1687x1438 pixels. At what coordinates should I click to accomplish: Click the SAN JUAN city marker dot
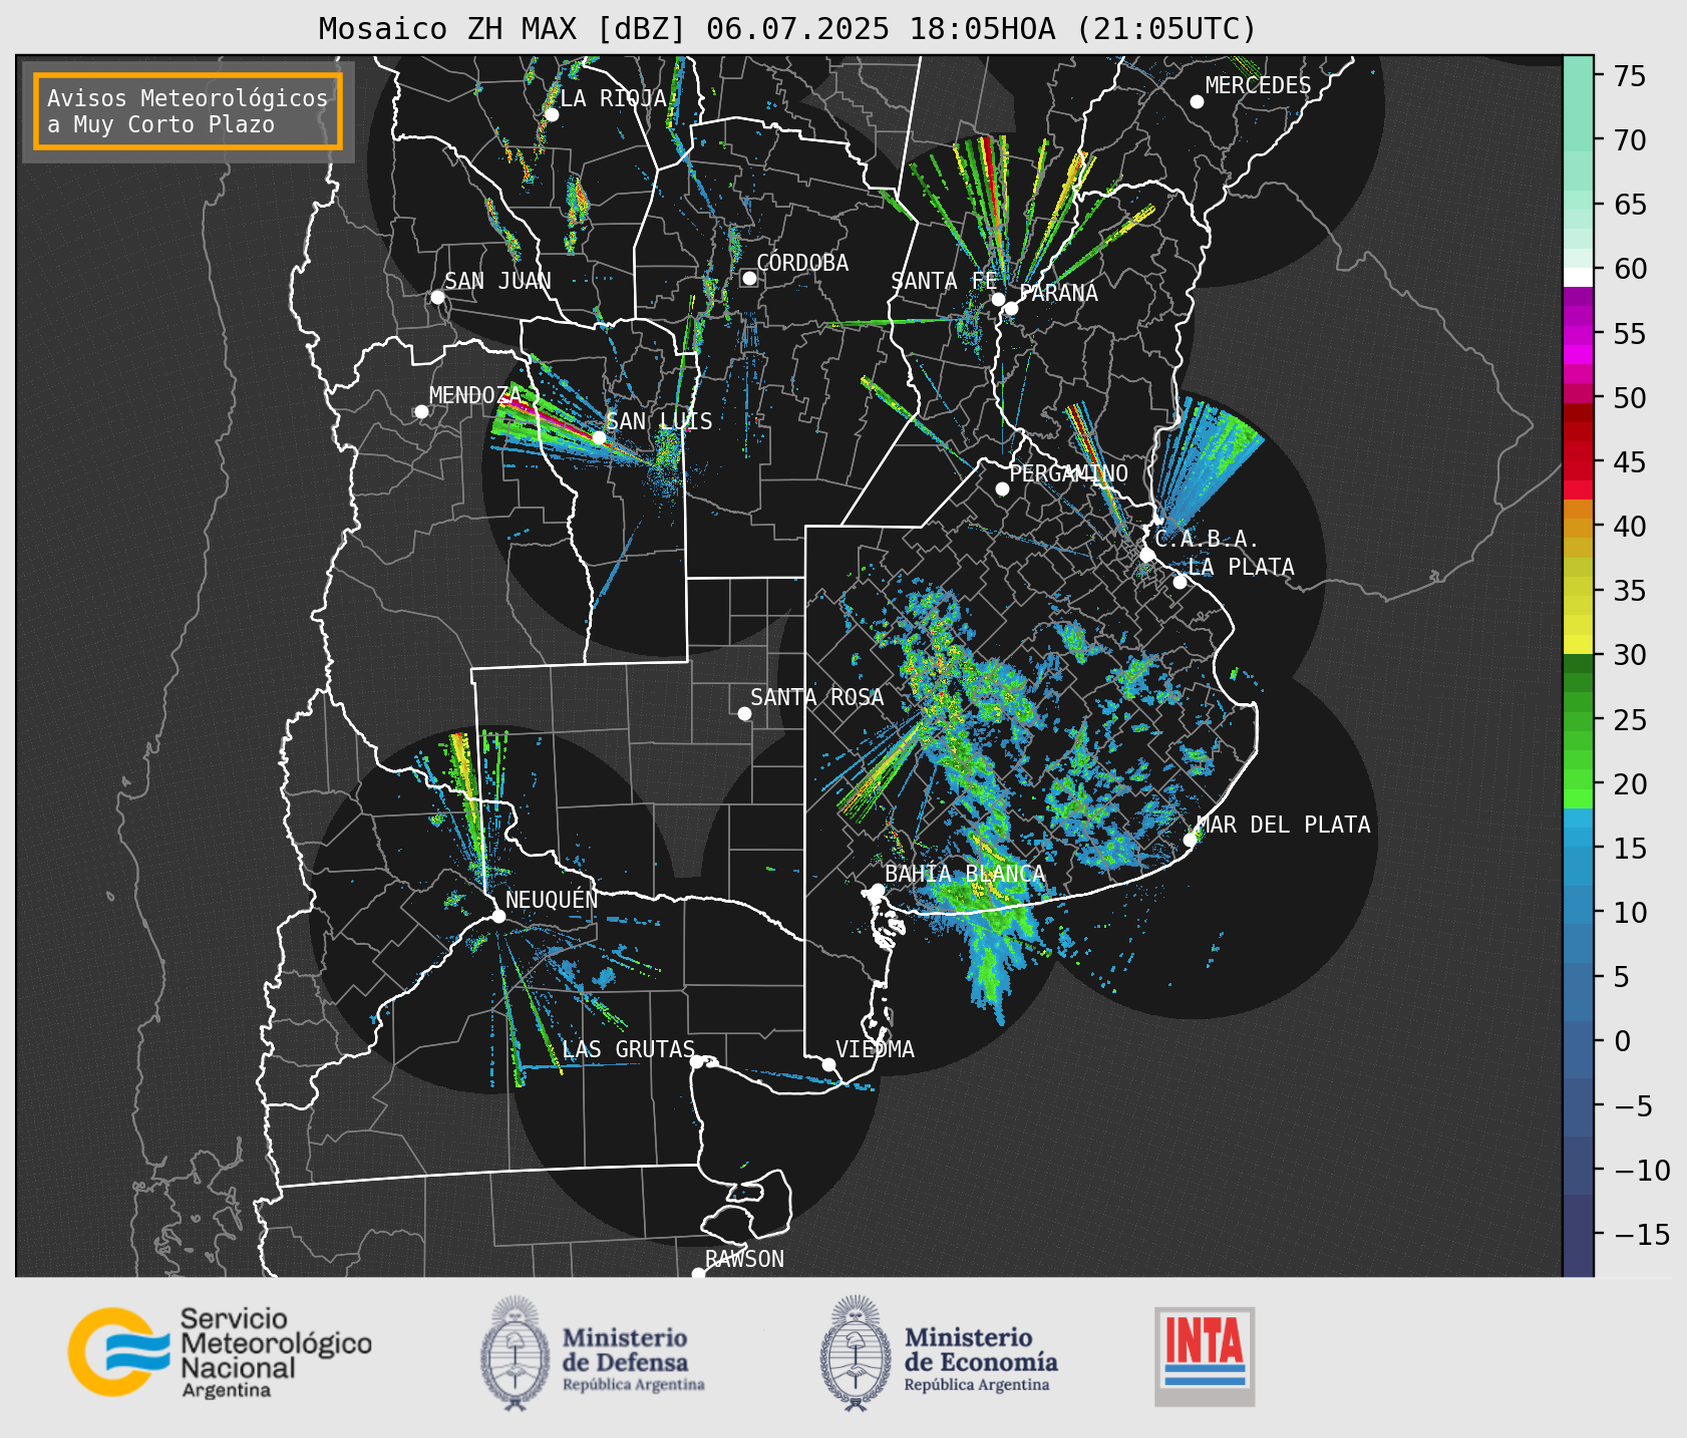[x=437, y=297]
